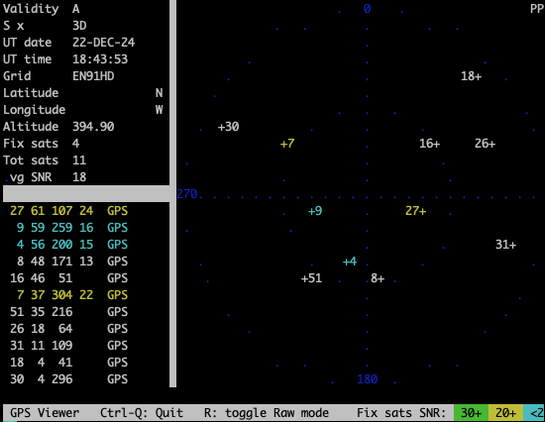Select satellite row 7 37 304 22
Viewport: 545px width, 422px height.
click(72, 295)
